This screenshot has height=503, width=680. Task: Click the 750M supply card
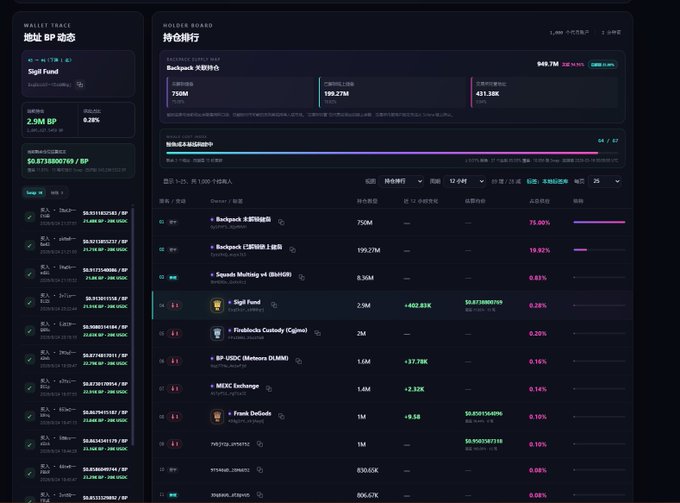242,92
